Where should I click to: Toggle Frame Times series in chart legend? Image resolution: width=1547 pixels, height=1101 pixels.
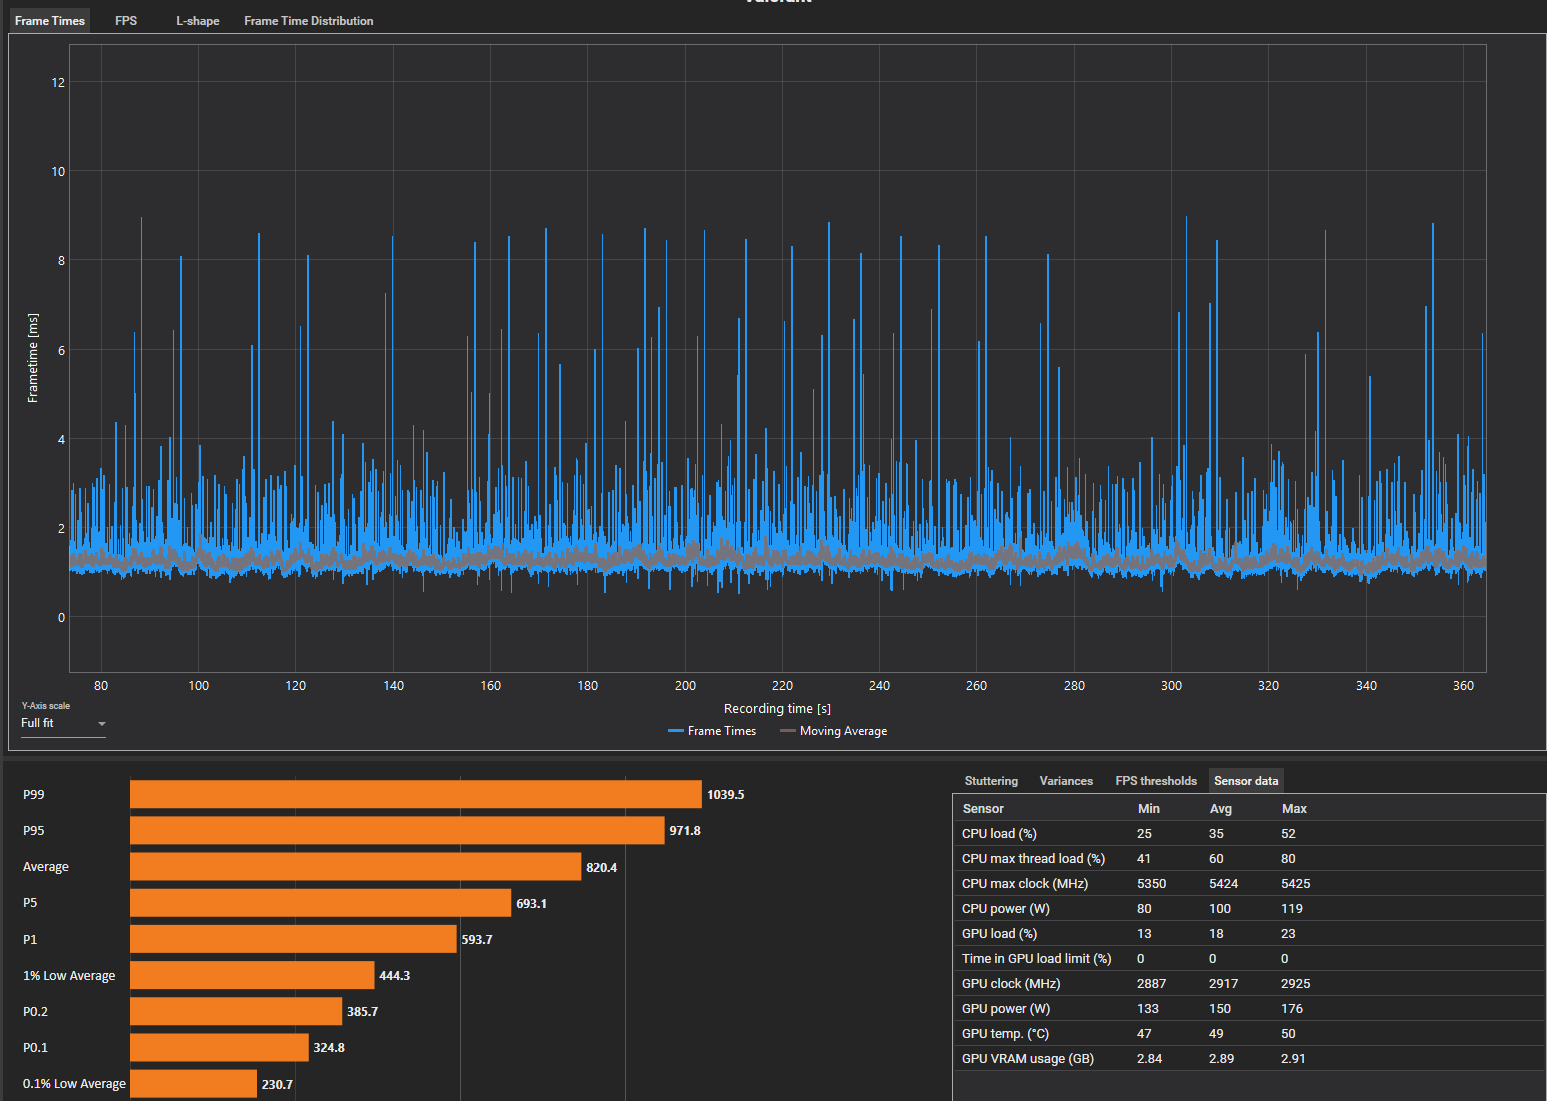coord(712,731)
